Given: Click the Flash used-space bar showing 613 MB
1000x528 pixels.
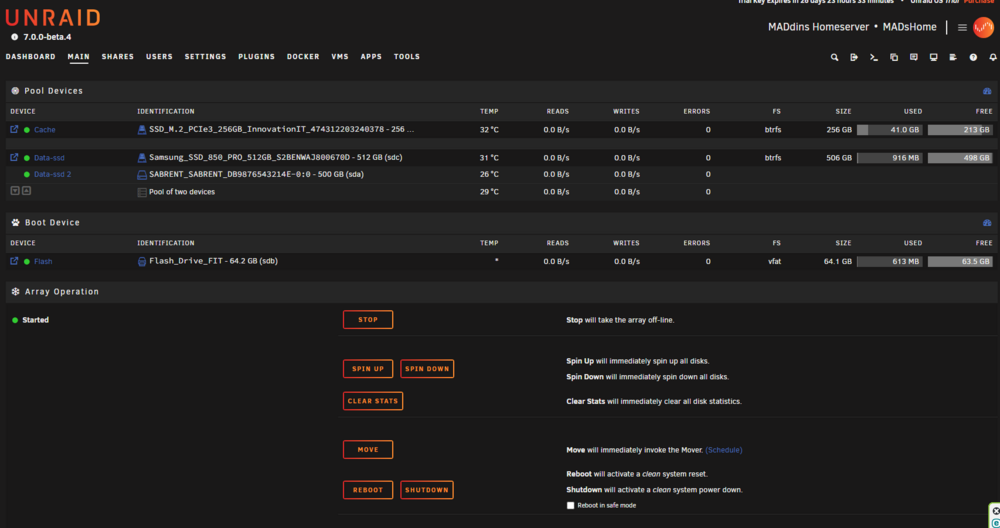Looking at the screenshot, I should [890, 261].
